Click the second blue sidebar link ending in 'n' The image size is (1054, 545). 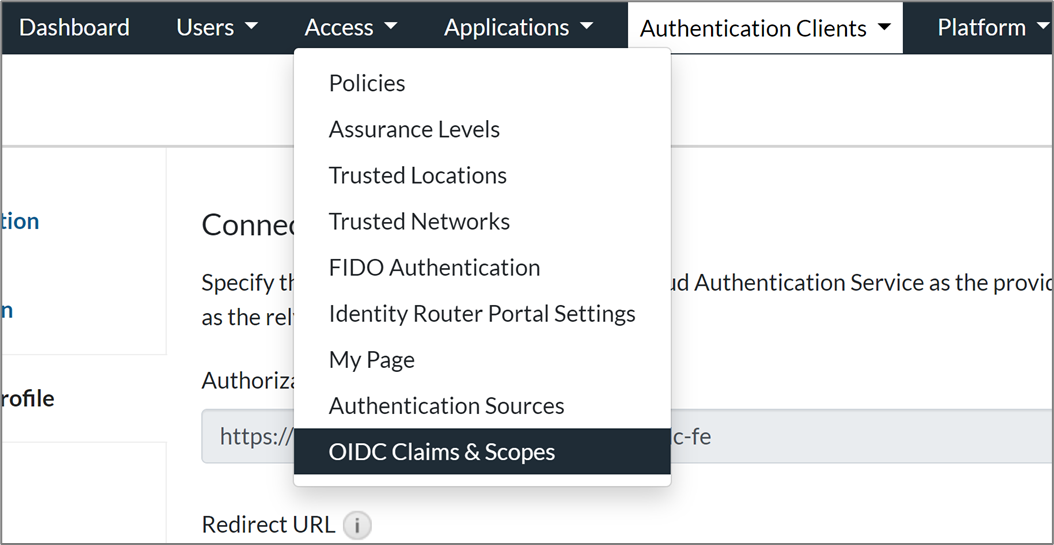click(7, 310)
